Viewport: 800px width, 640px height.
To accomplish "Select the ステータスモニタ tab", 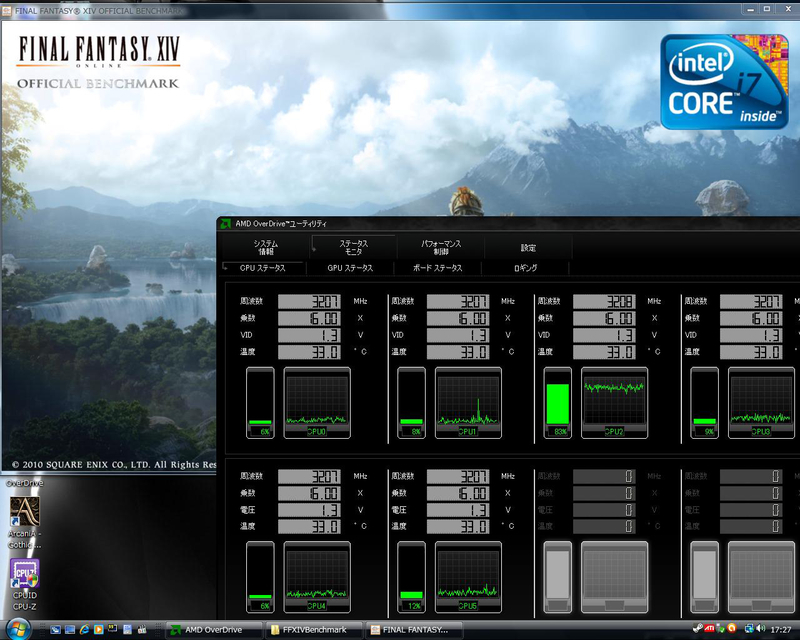I will point(354,248).
